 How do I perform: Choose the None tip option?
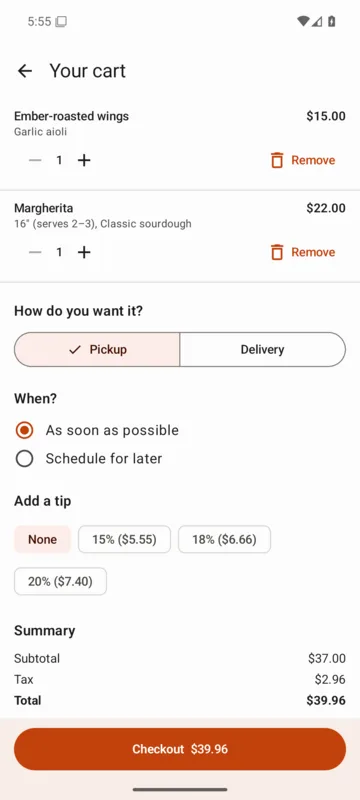(42, 539)
